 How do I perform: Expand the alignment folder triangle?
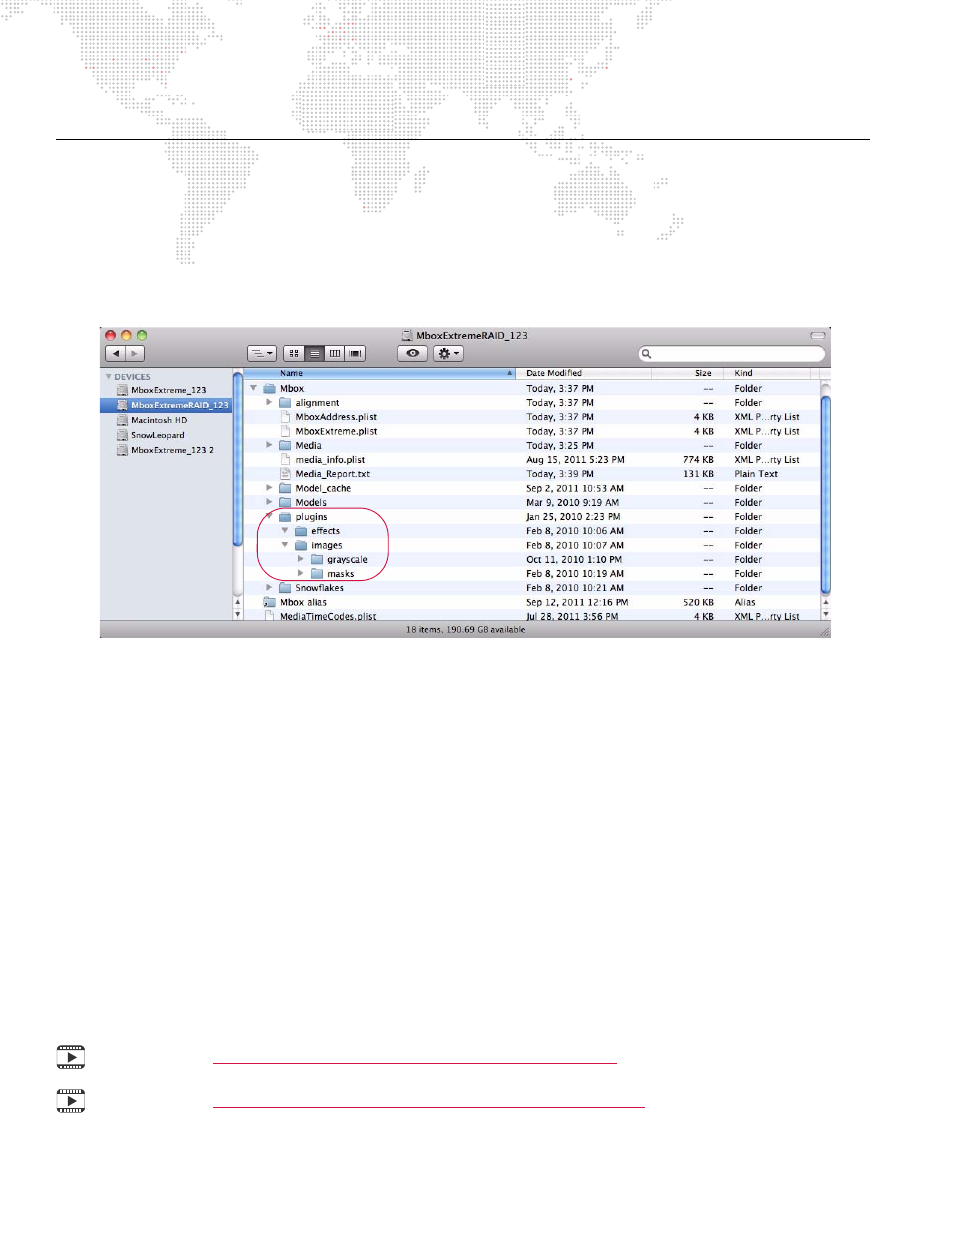tap(269, 402)
